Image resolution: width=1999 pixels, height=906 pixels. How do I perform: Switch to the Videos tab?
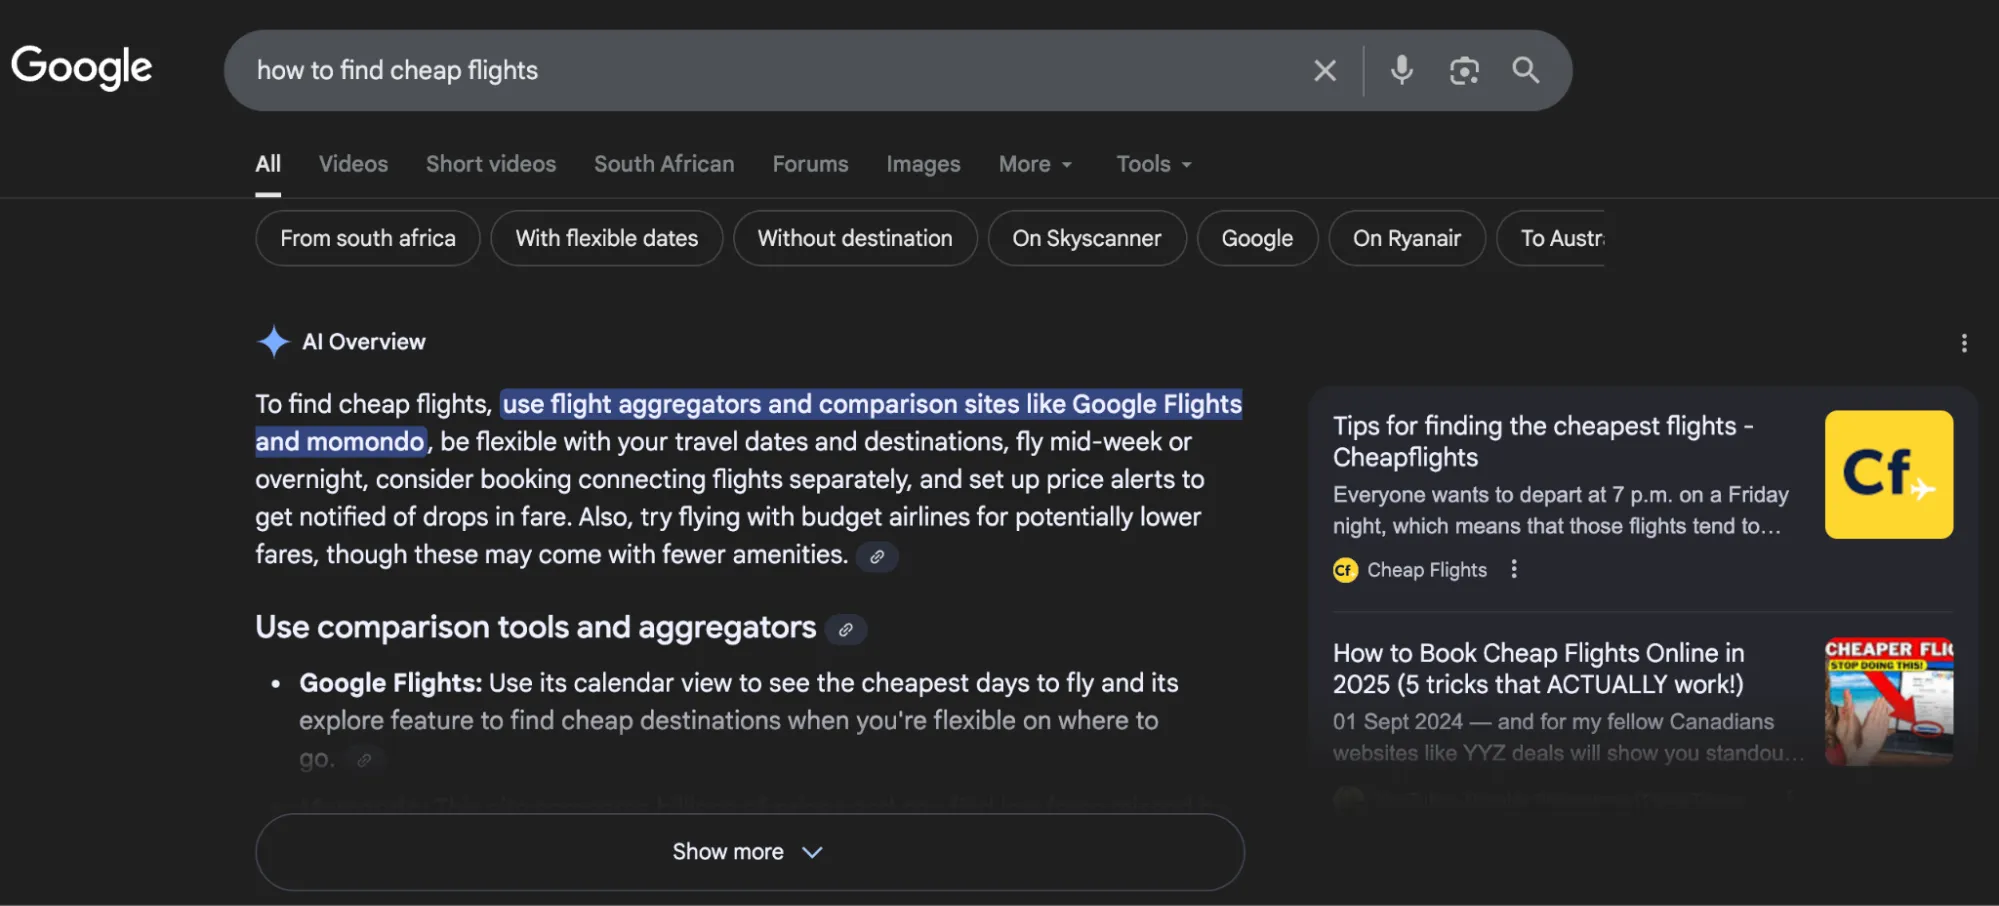[x=353, y=164]
